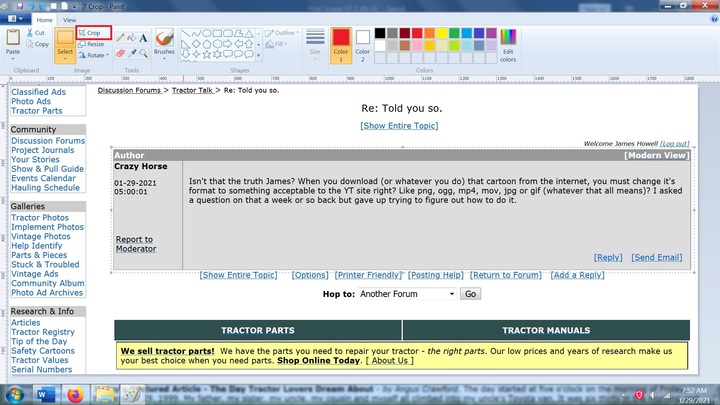This screenshot has width=720, height=405.
Task: Choose the Polygon shape
Action: pos(238,34)
